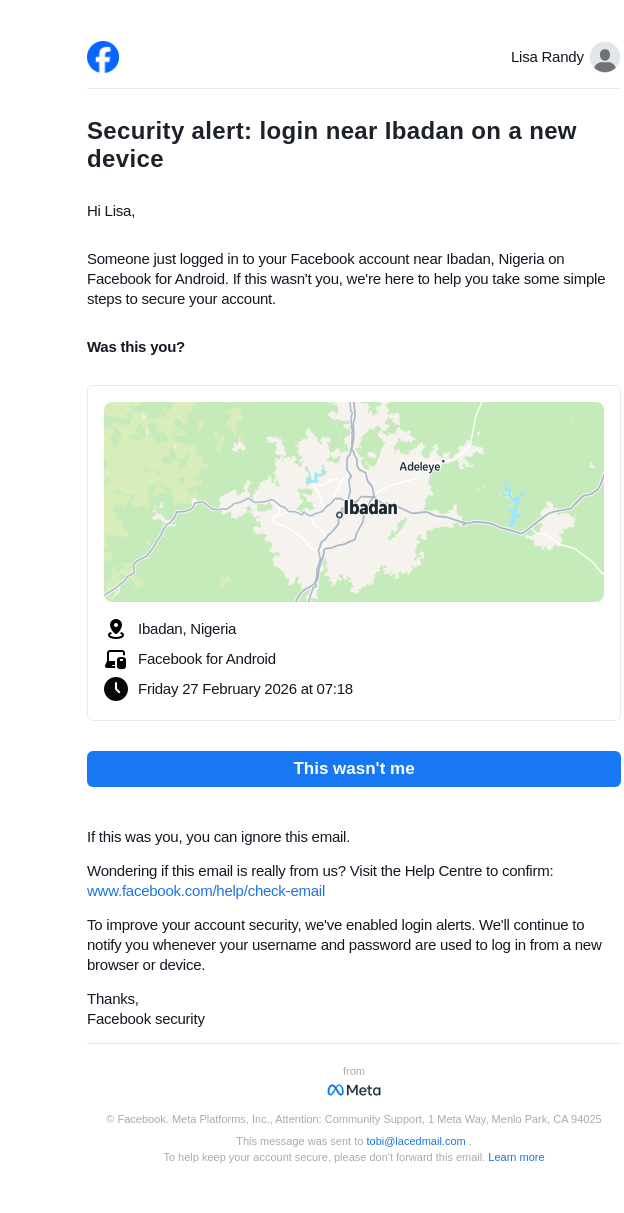Viewport: 624px width, 1213px height.
Task: Click the "Lisa Randy" name text
Action: click(x=547, y=57)
